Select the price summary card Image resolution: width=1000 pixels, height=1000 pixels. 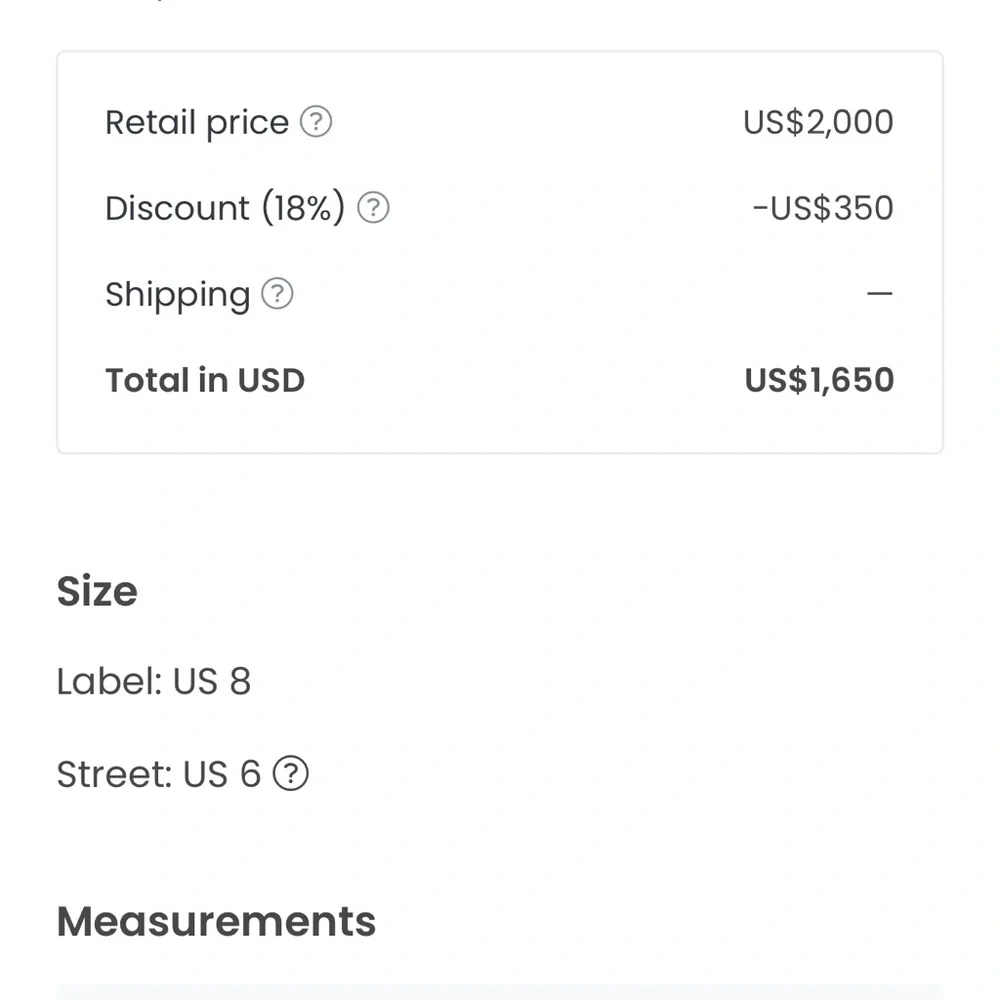(x=500, y=253)
